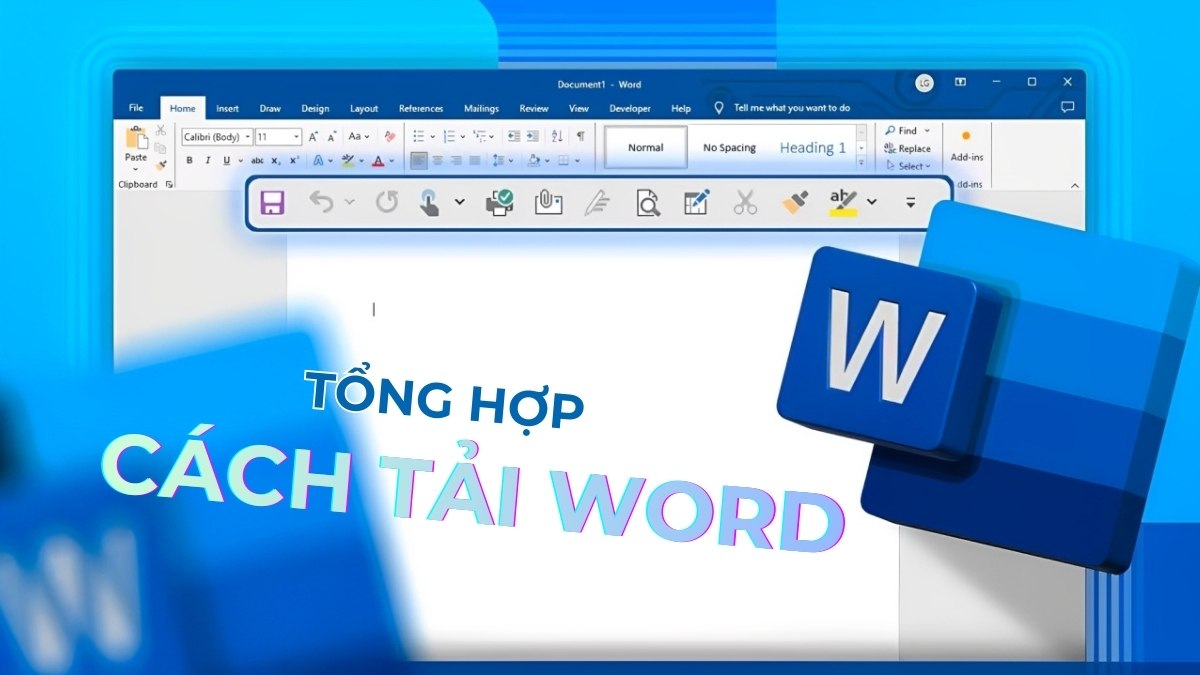Click the Add-ins button
1200x675 pixels.
pyautogui.click(x=966, y=152)
